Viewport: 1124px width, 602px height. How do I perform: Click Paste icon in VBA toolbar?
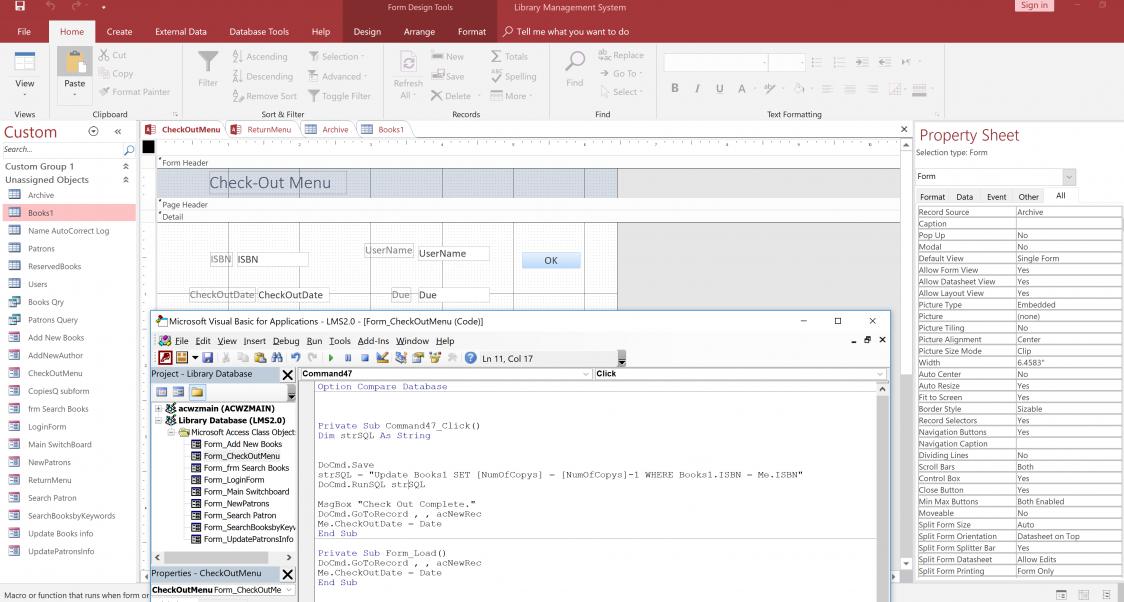click(x=259, y=358)
